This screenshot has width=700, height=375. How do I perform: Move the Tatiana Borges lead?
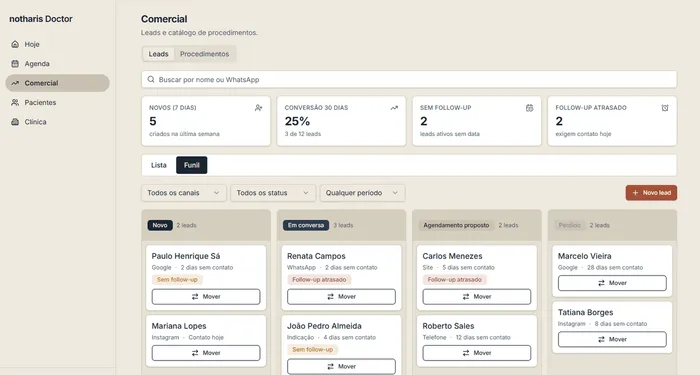(x=612, y=339)
